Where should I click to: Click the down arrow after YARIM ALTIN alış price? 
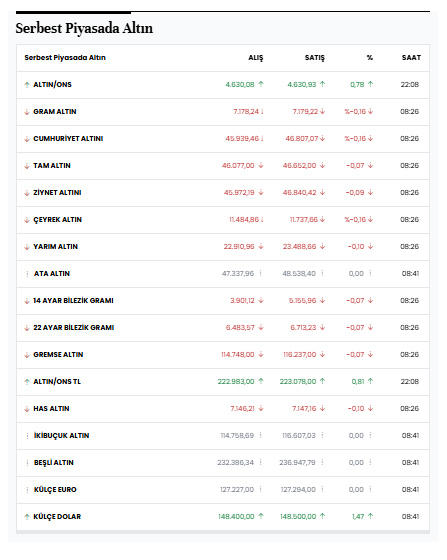click(261, 246)
